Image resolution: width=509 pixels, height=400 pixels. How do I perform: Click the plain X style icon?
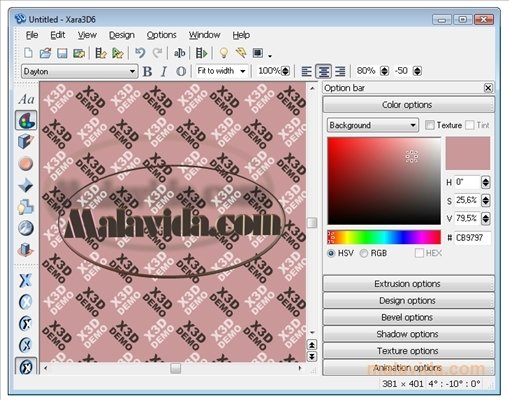pyautogui.click(x=26, y=280)
